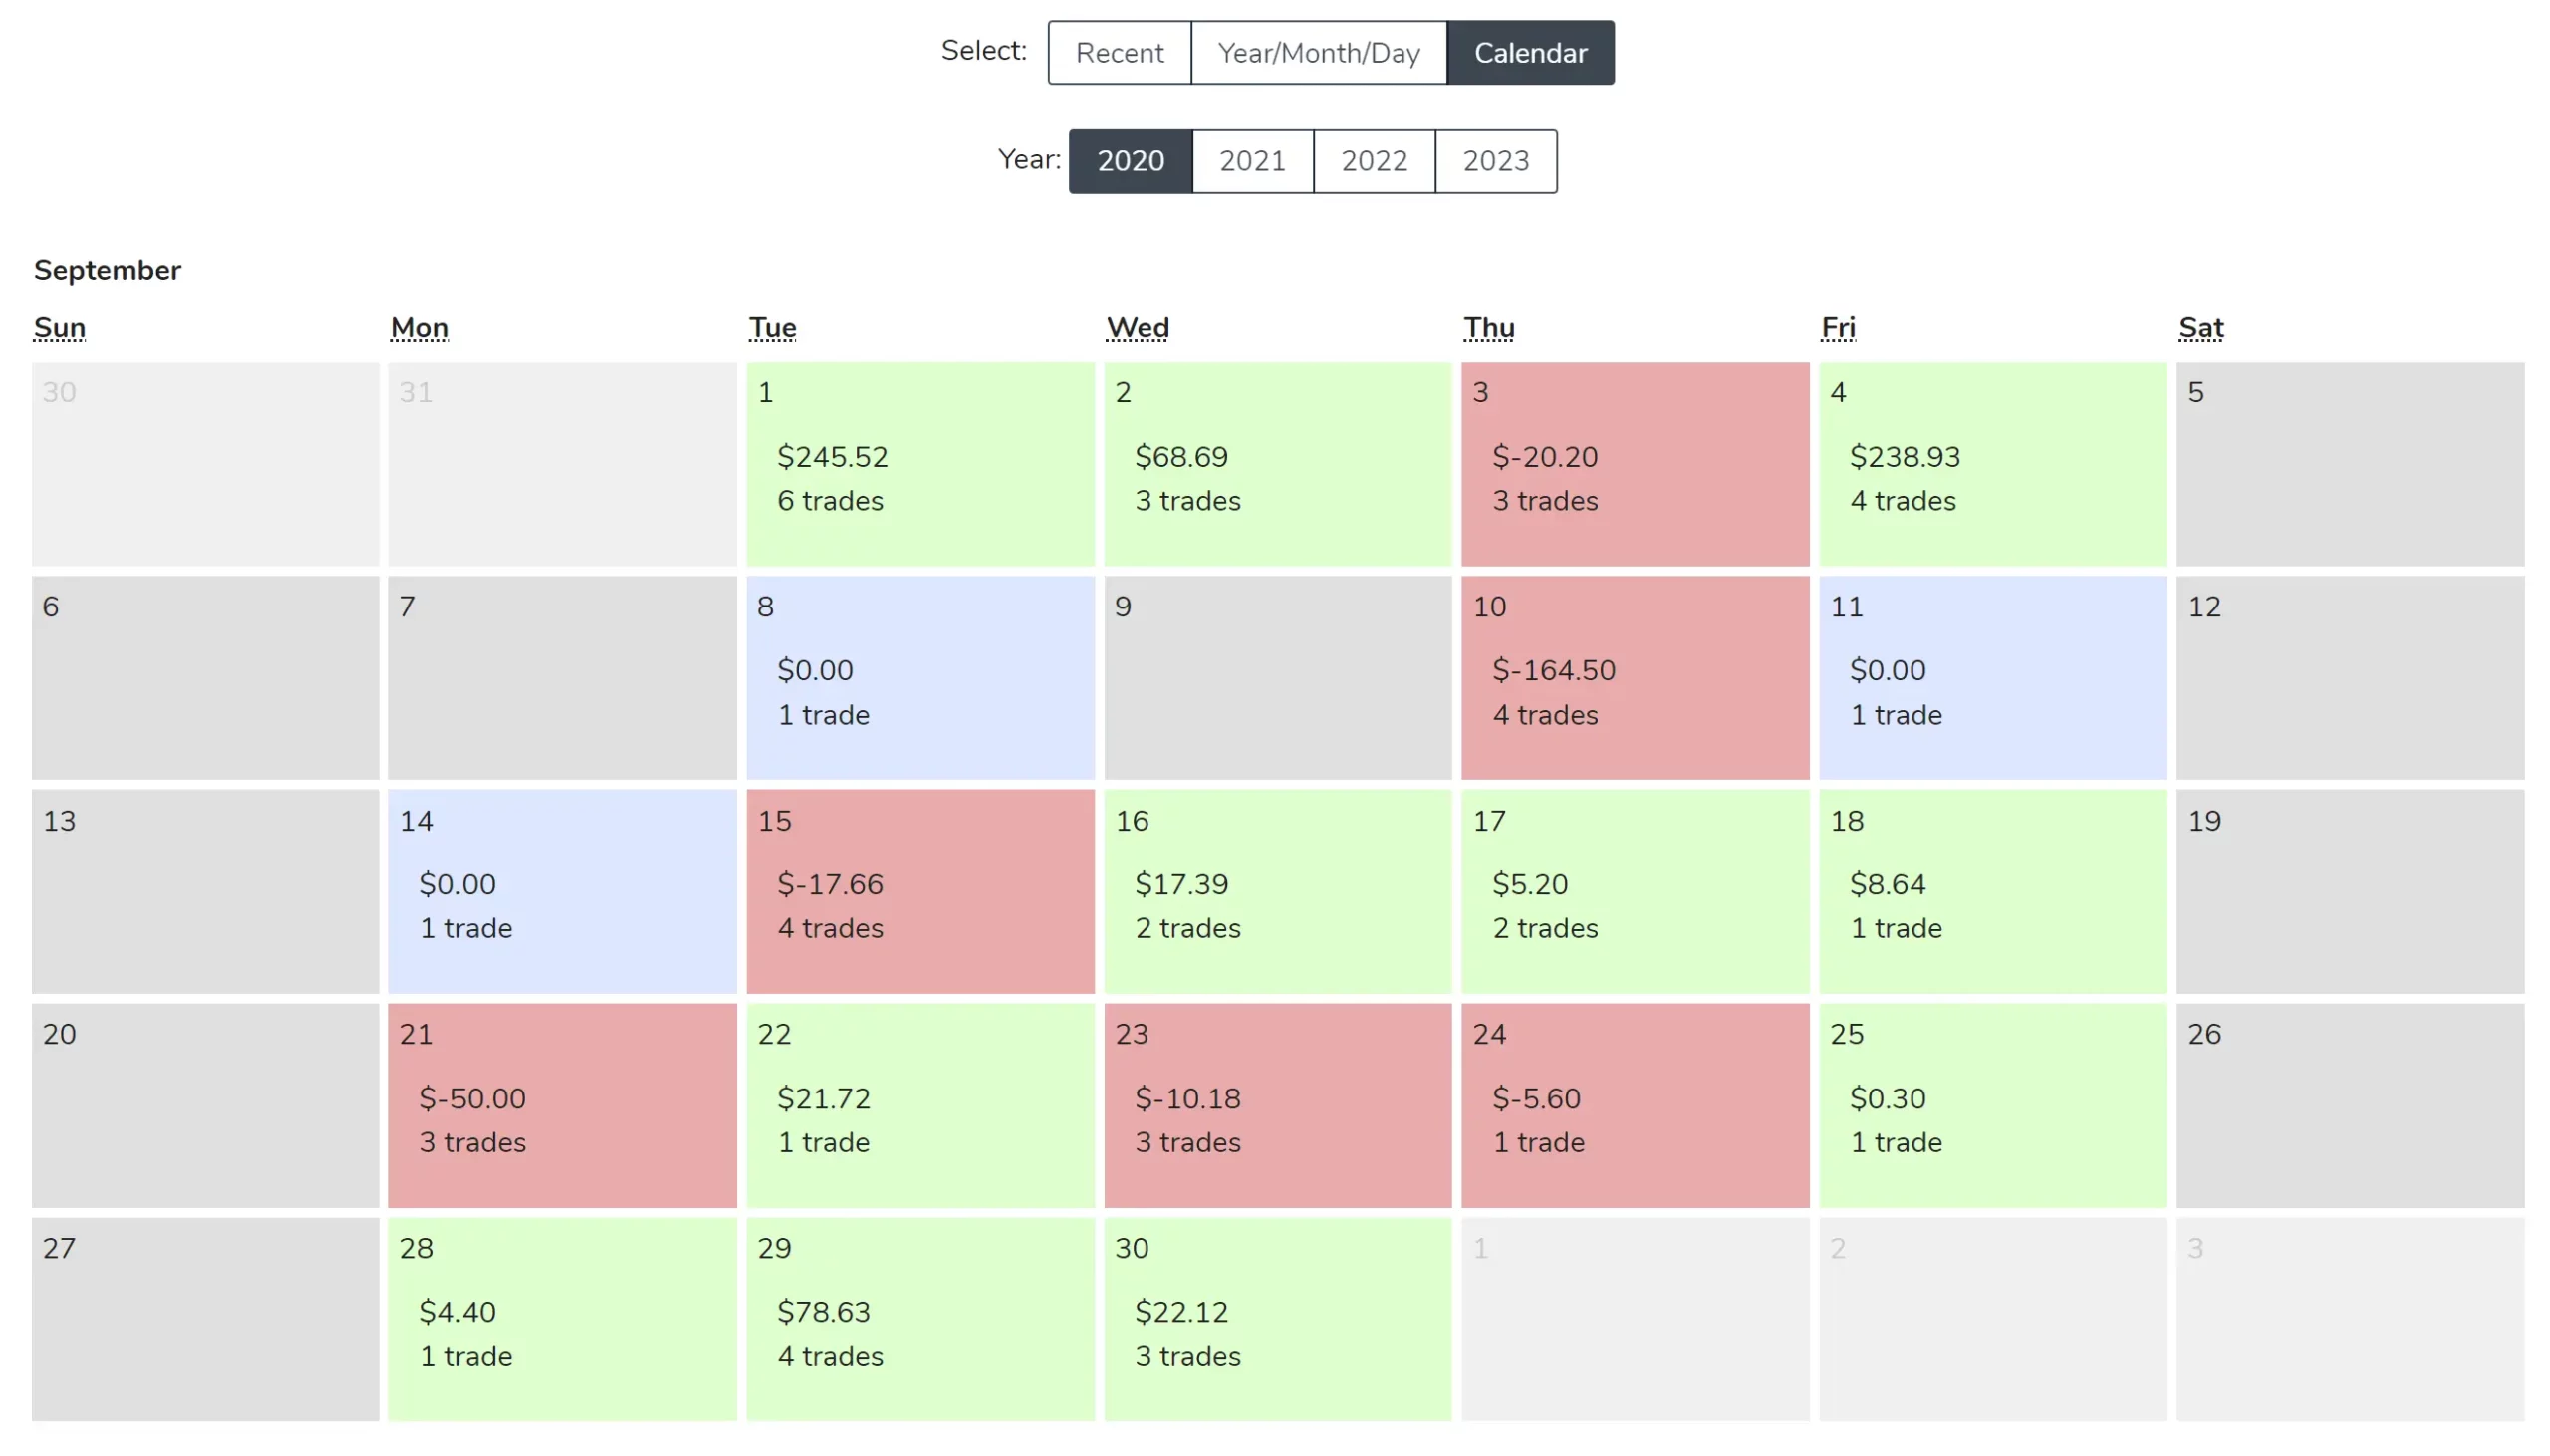Select the Year/Month/Day view
2550x1456 pixels.
pos(1318,53)
